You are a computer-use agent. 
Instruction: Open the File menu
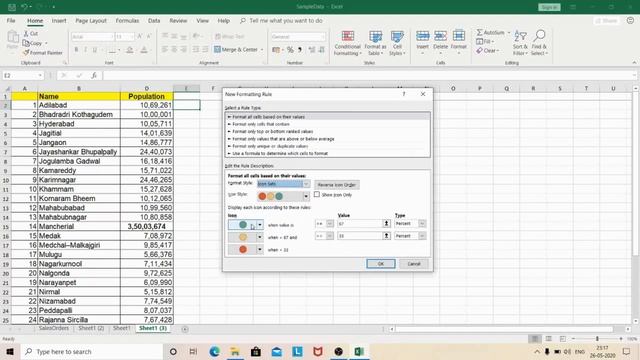click(x=11, y=21)
